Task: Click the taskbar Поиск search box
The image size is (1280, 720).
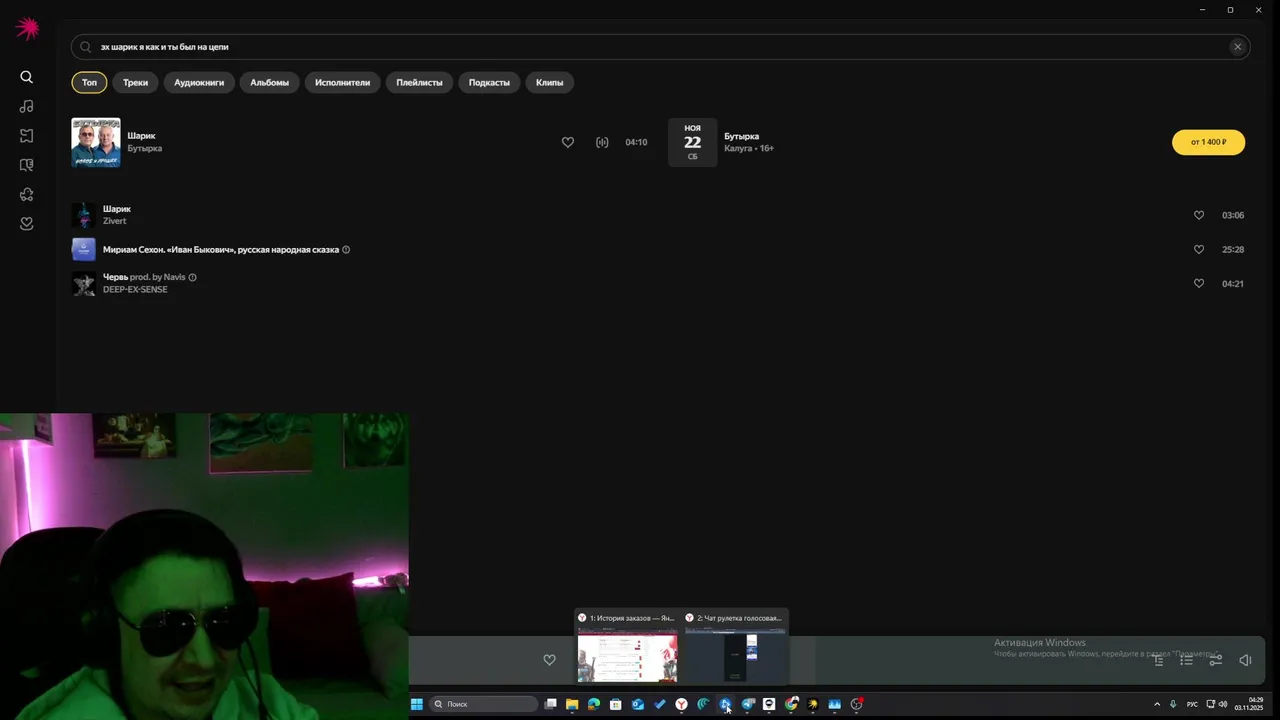Action: pyautogui.click(x=484, y=704)
